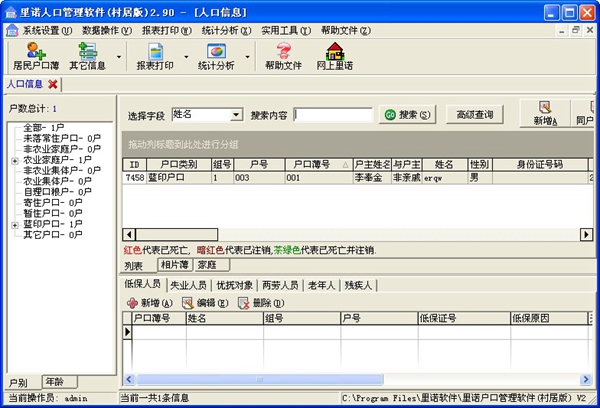Click the 高级查询 button
600x408 pixels.
click(x=474, y=114)
